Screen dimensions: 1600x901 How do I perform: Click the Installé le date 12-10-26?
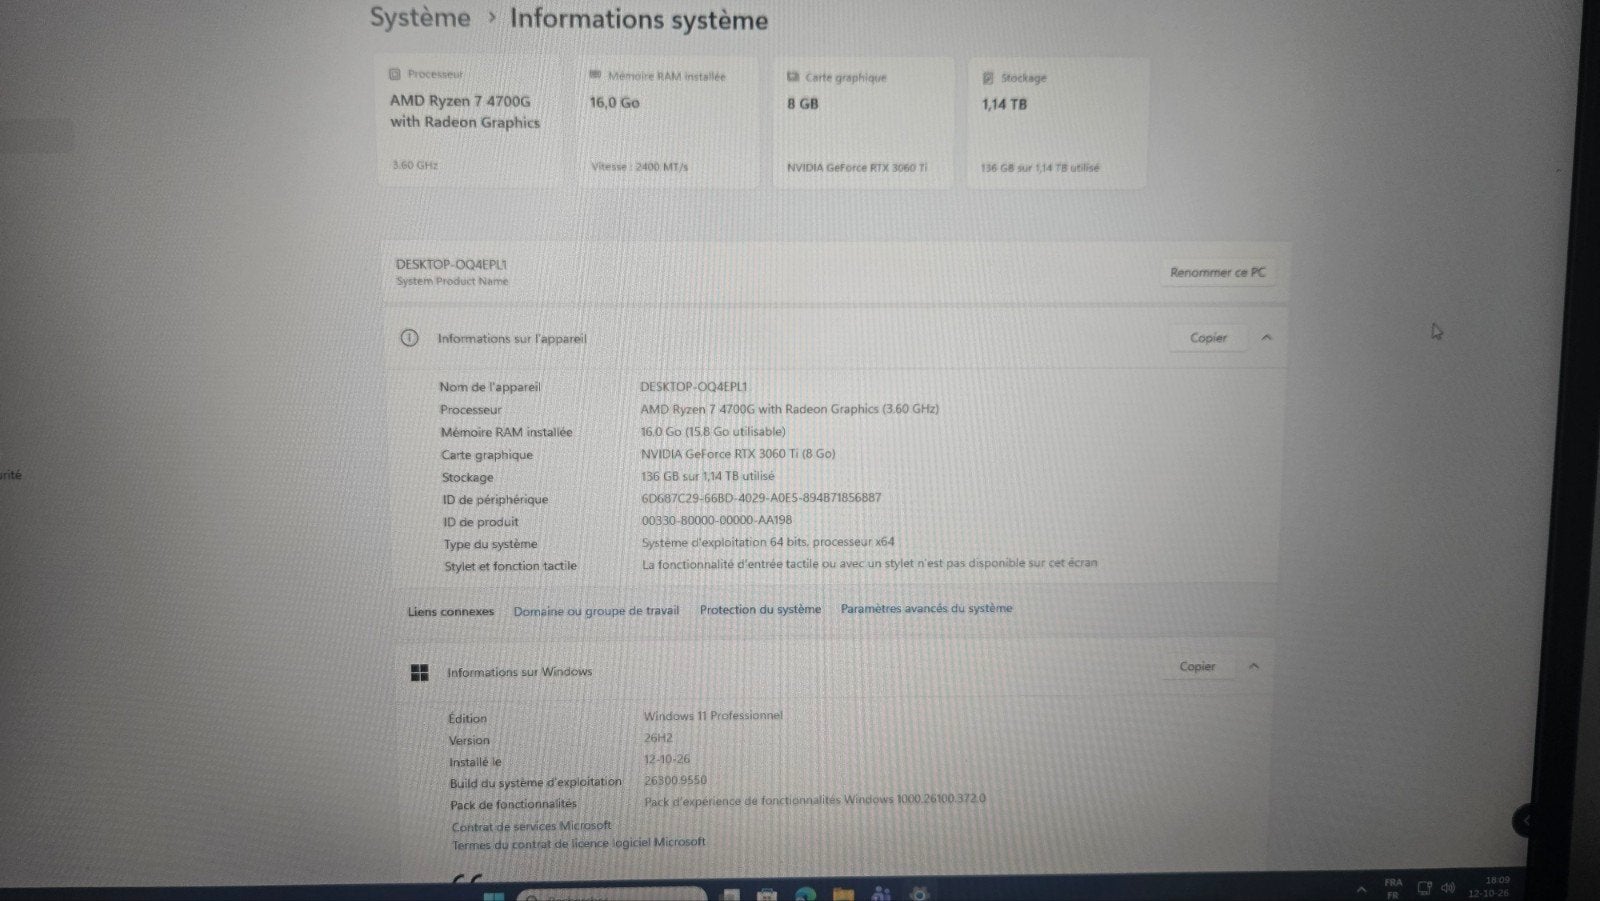pos(667,759)
